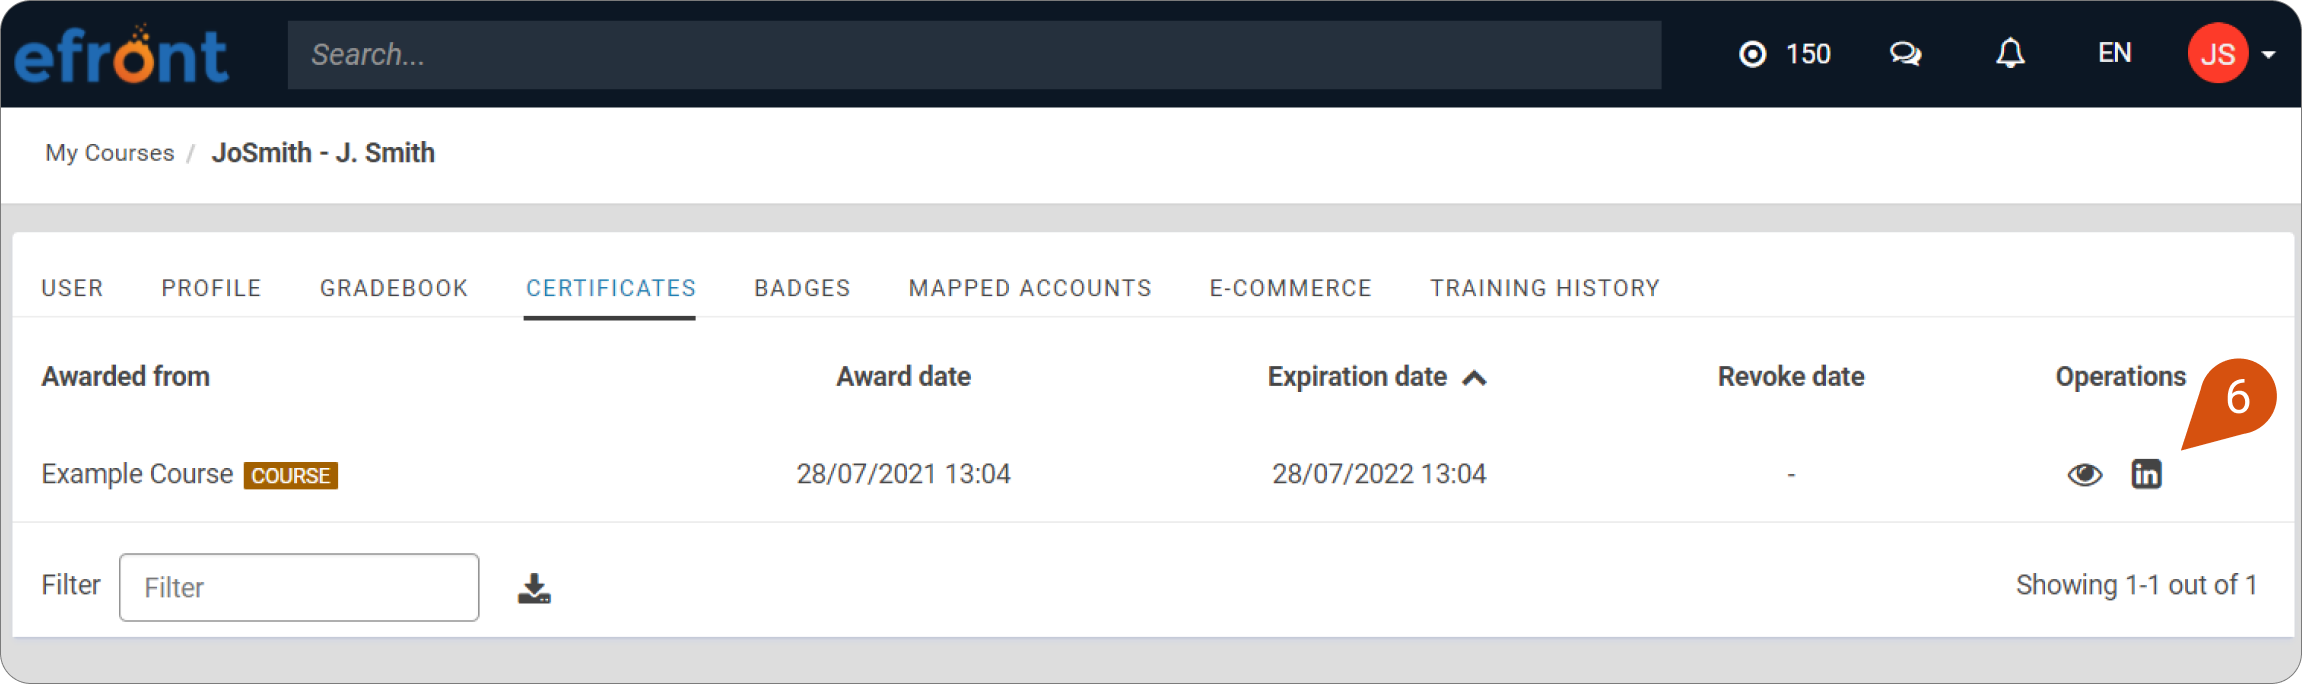
Task: Select the CERTIFICATES tab
Action: click(x=611, y=288)
